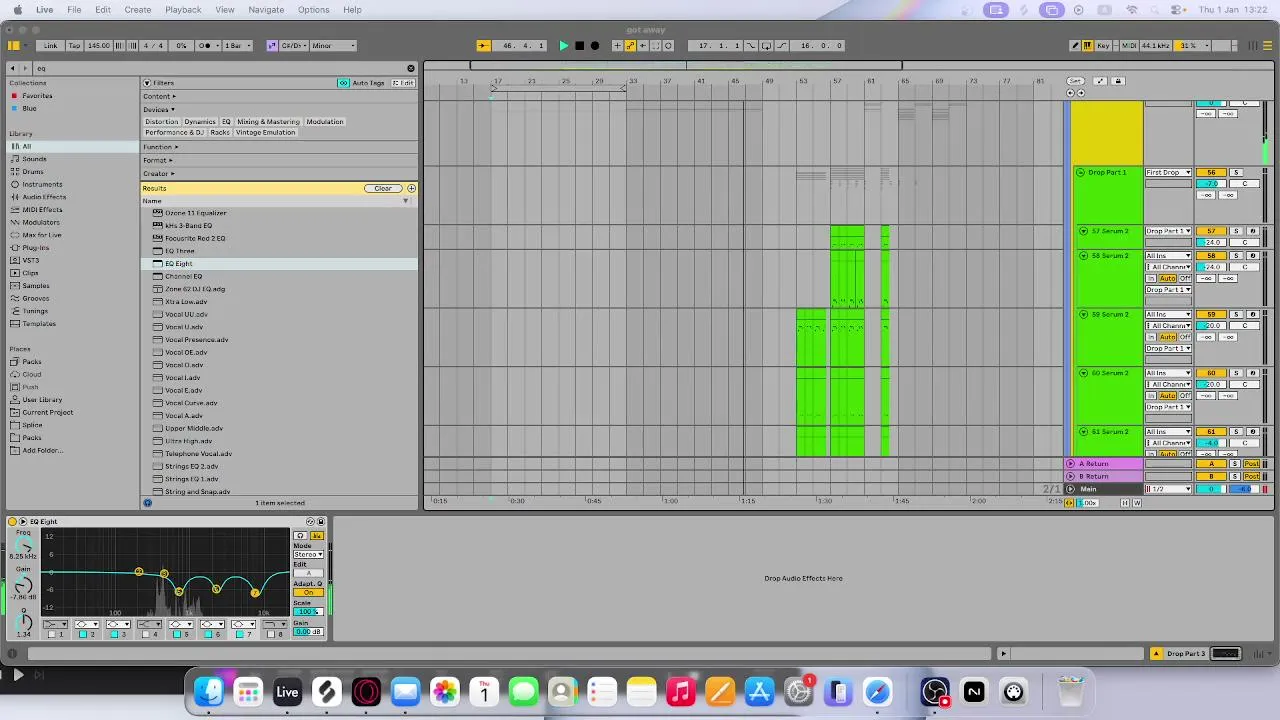Select the MIDI Effects browser category
The width and height of the screenshot is (1280, 720).
[42, 209]
